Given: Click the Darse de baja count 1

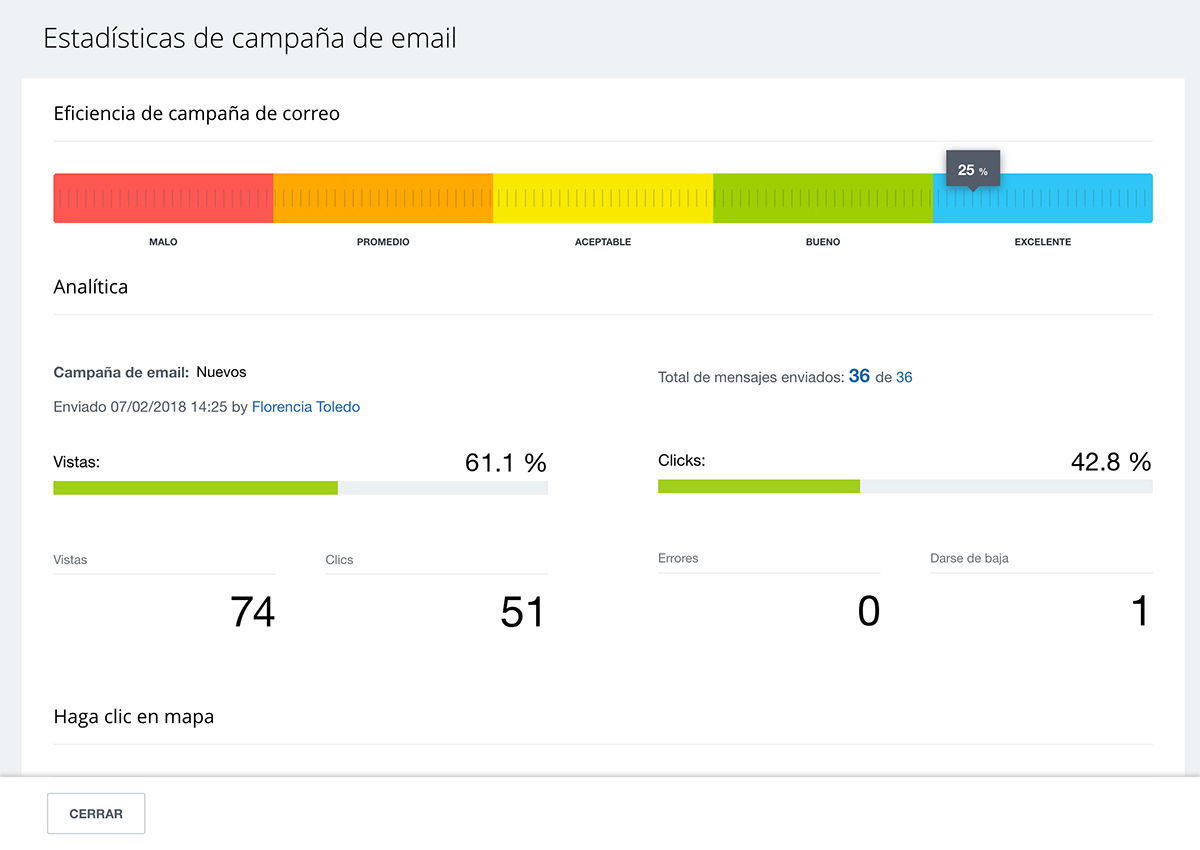Looking at the screenshot, I should point(1139,611).
